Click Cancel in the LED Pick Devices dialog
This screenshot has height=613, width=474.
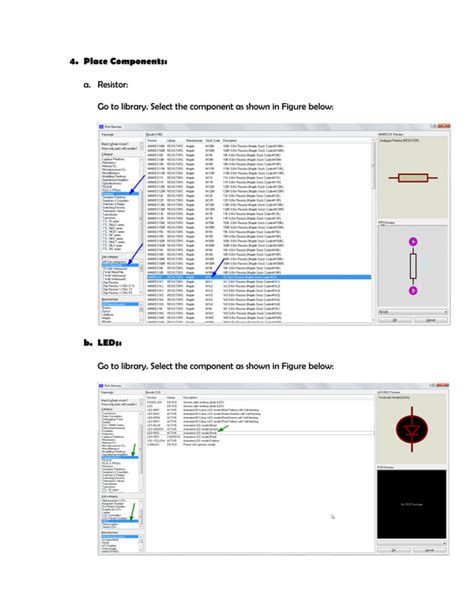coord(429,550)
